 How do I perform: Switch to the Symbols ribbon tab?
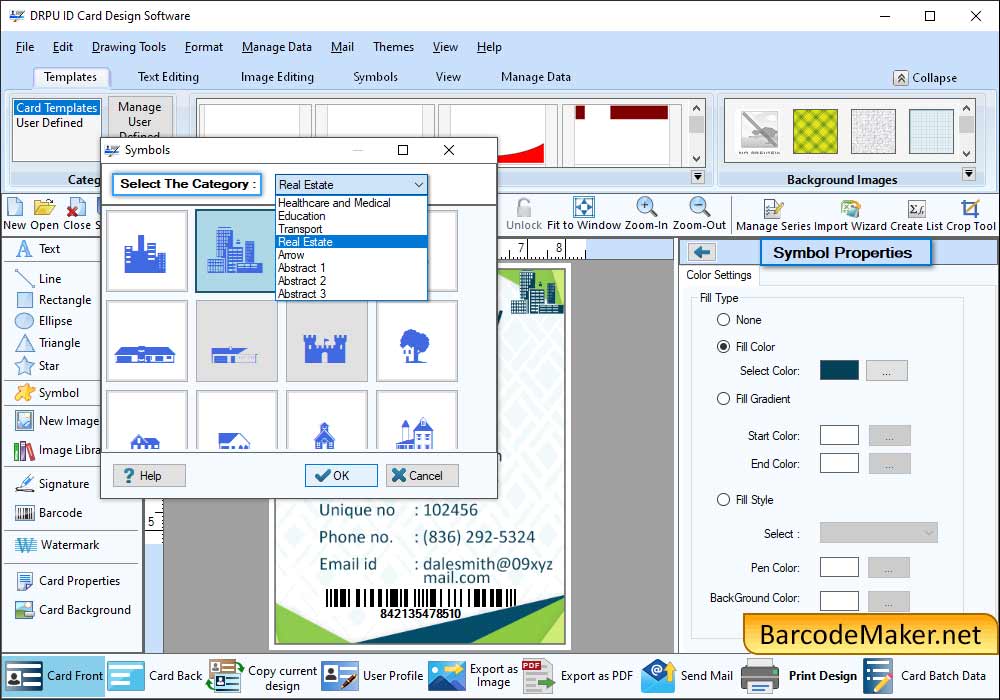(x=375, y=77)
